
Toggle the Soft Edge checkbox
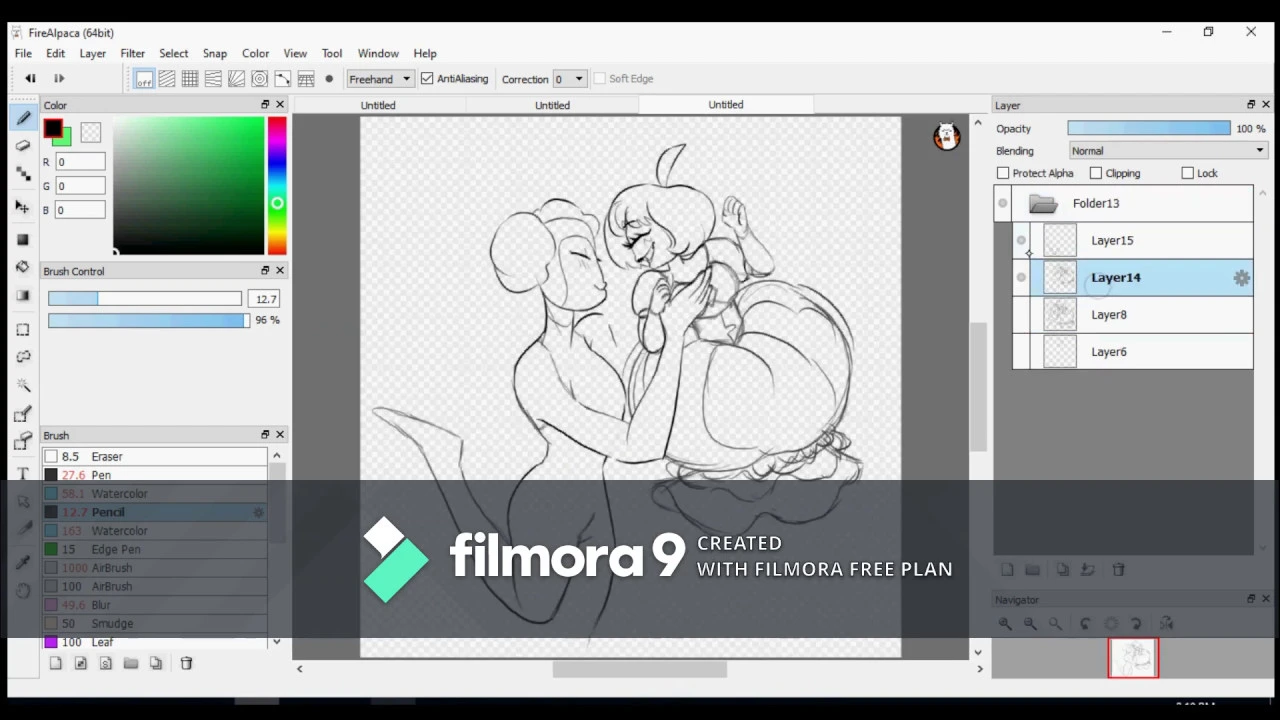tap(600, 79)
